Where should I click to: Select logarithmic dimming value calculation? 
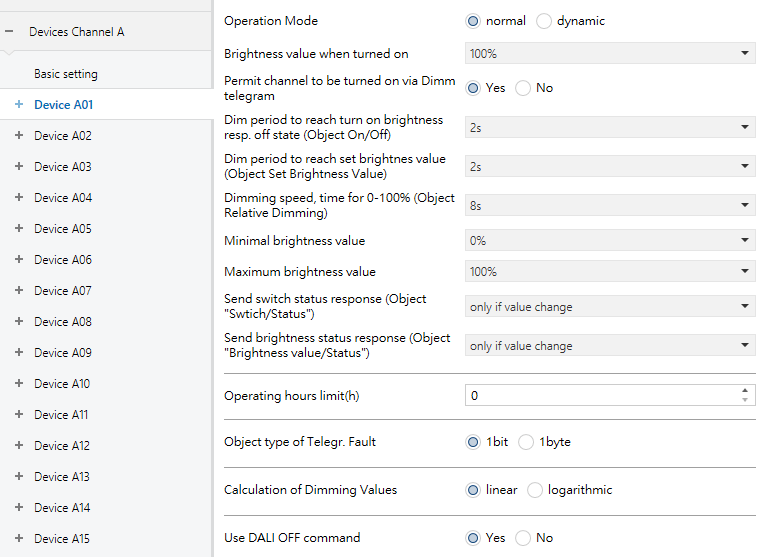pos(534,490)
